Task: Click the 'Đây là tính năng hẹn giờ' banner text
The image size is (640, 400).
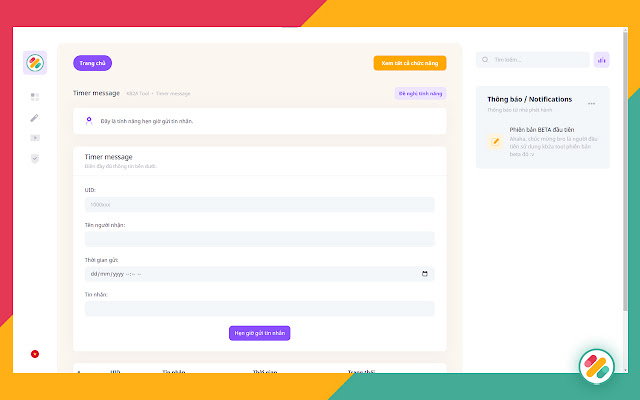Action: [147, 121]
